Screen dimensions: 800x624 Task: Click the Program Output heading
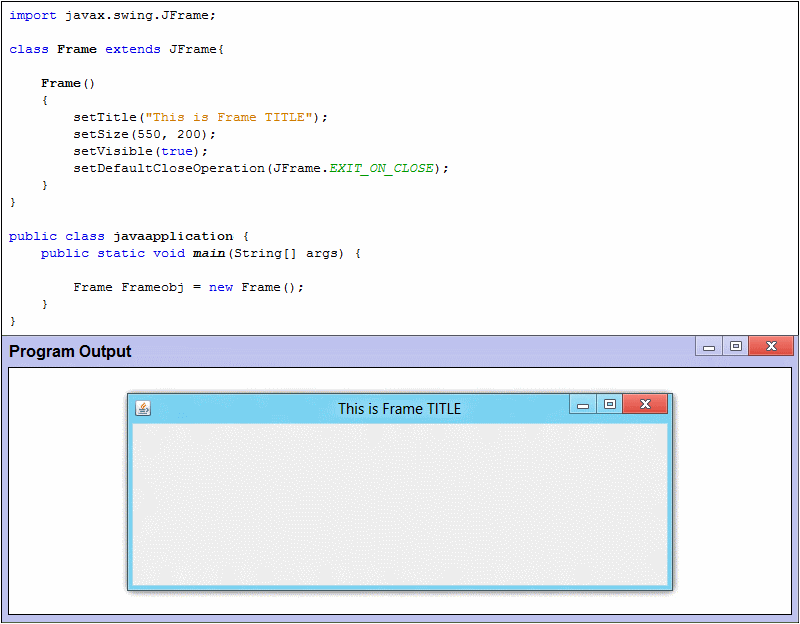(x=70, y=351)
